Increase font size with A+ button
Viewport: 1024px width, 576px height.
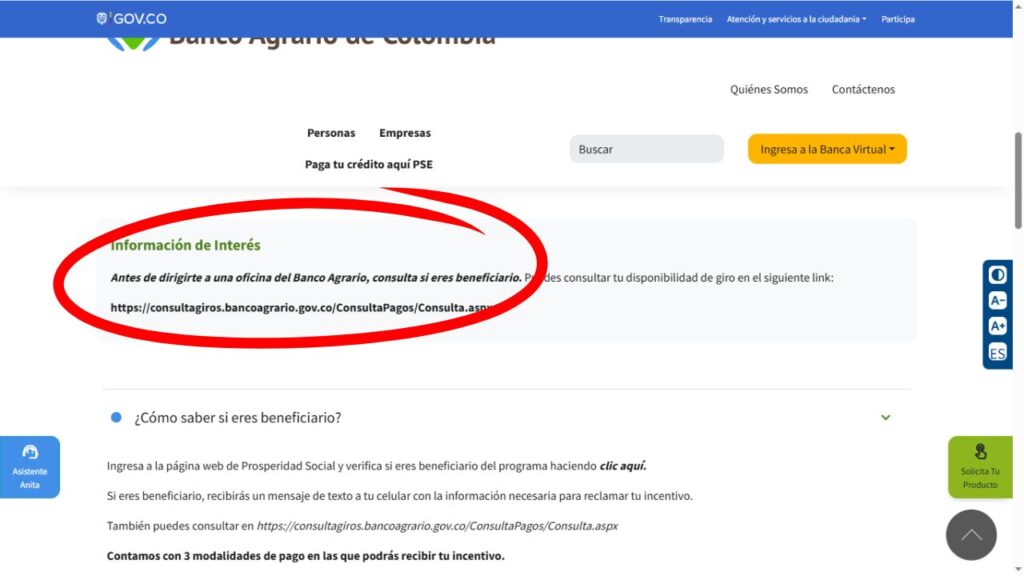tap(997, 326)
